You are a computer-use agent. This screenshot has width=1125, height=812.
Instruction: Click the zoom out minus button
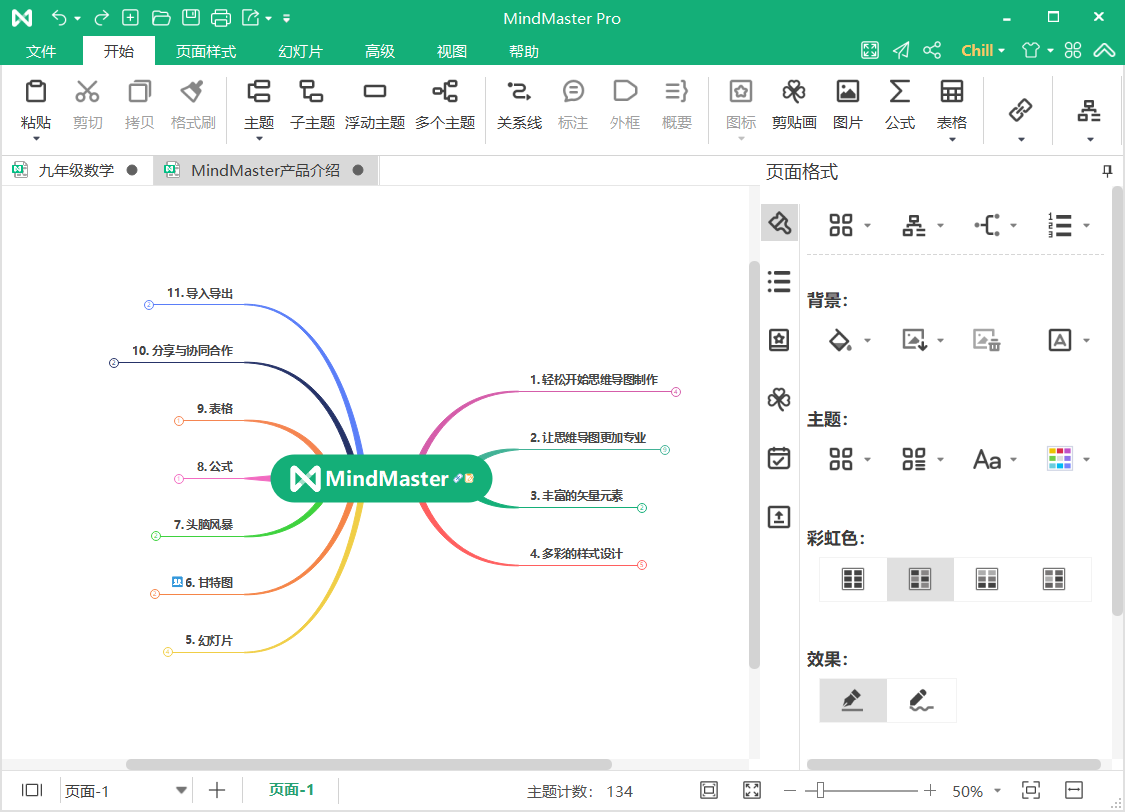pos(790,790)
